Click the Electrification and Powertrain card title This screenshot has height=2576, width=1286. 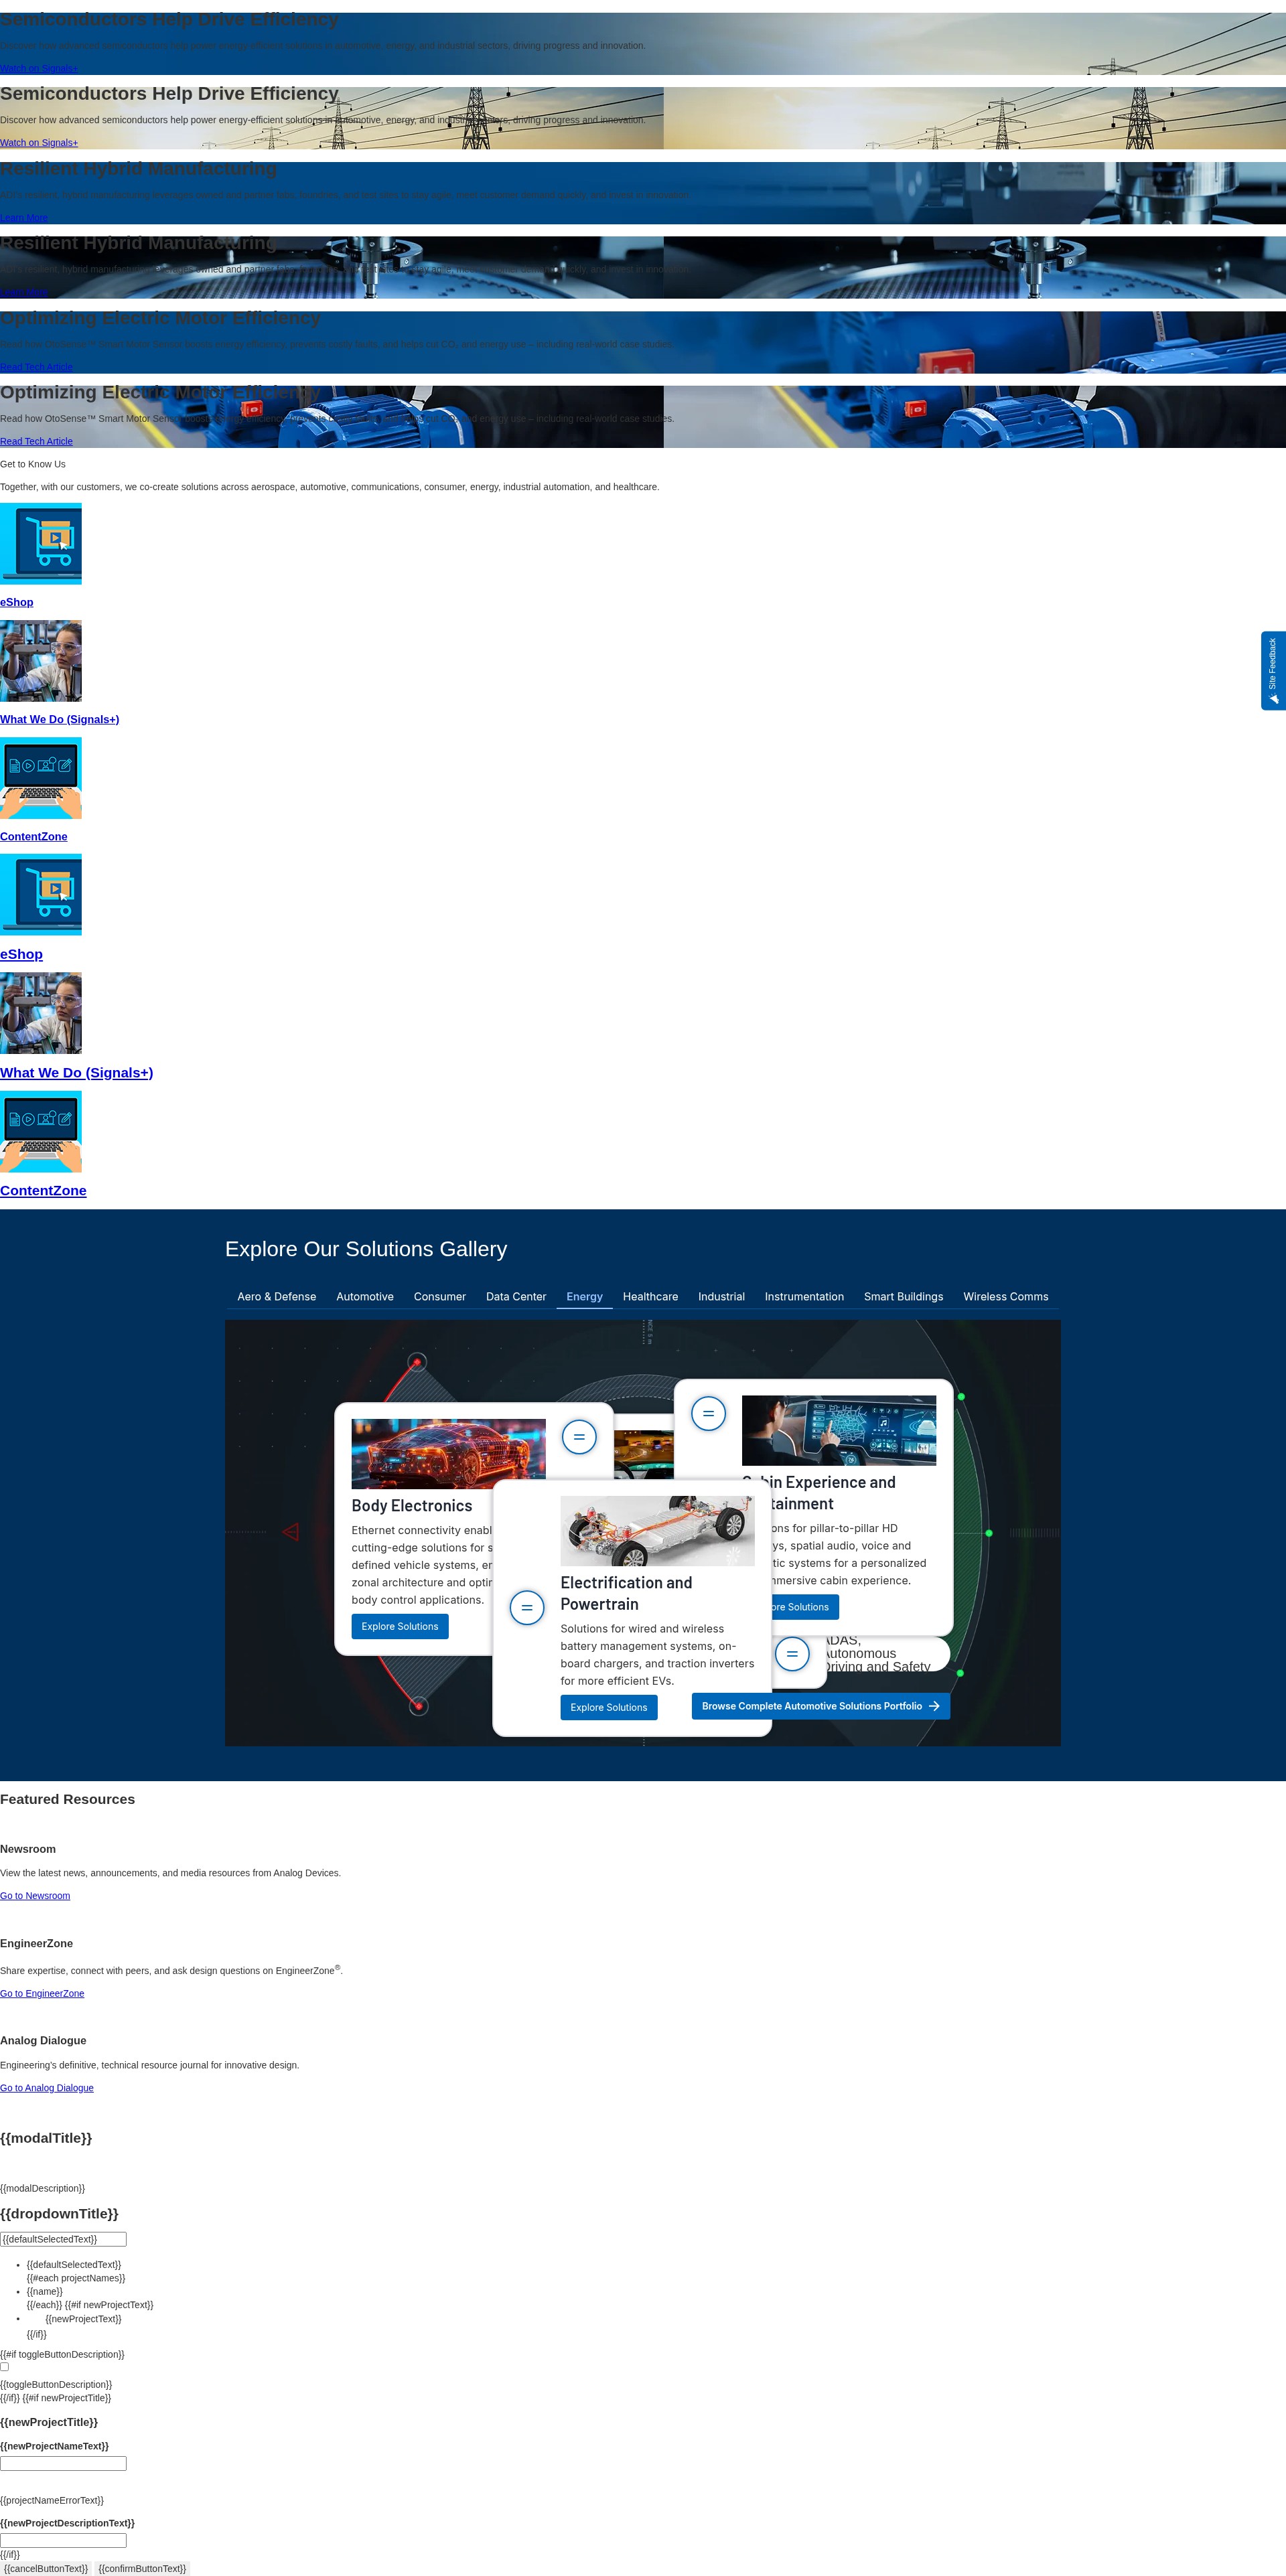click(626, 1593)
